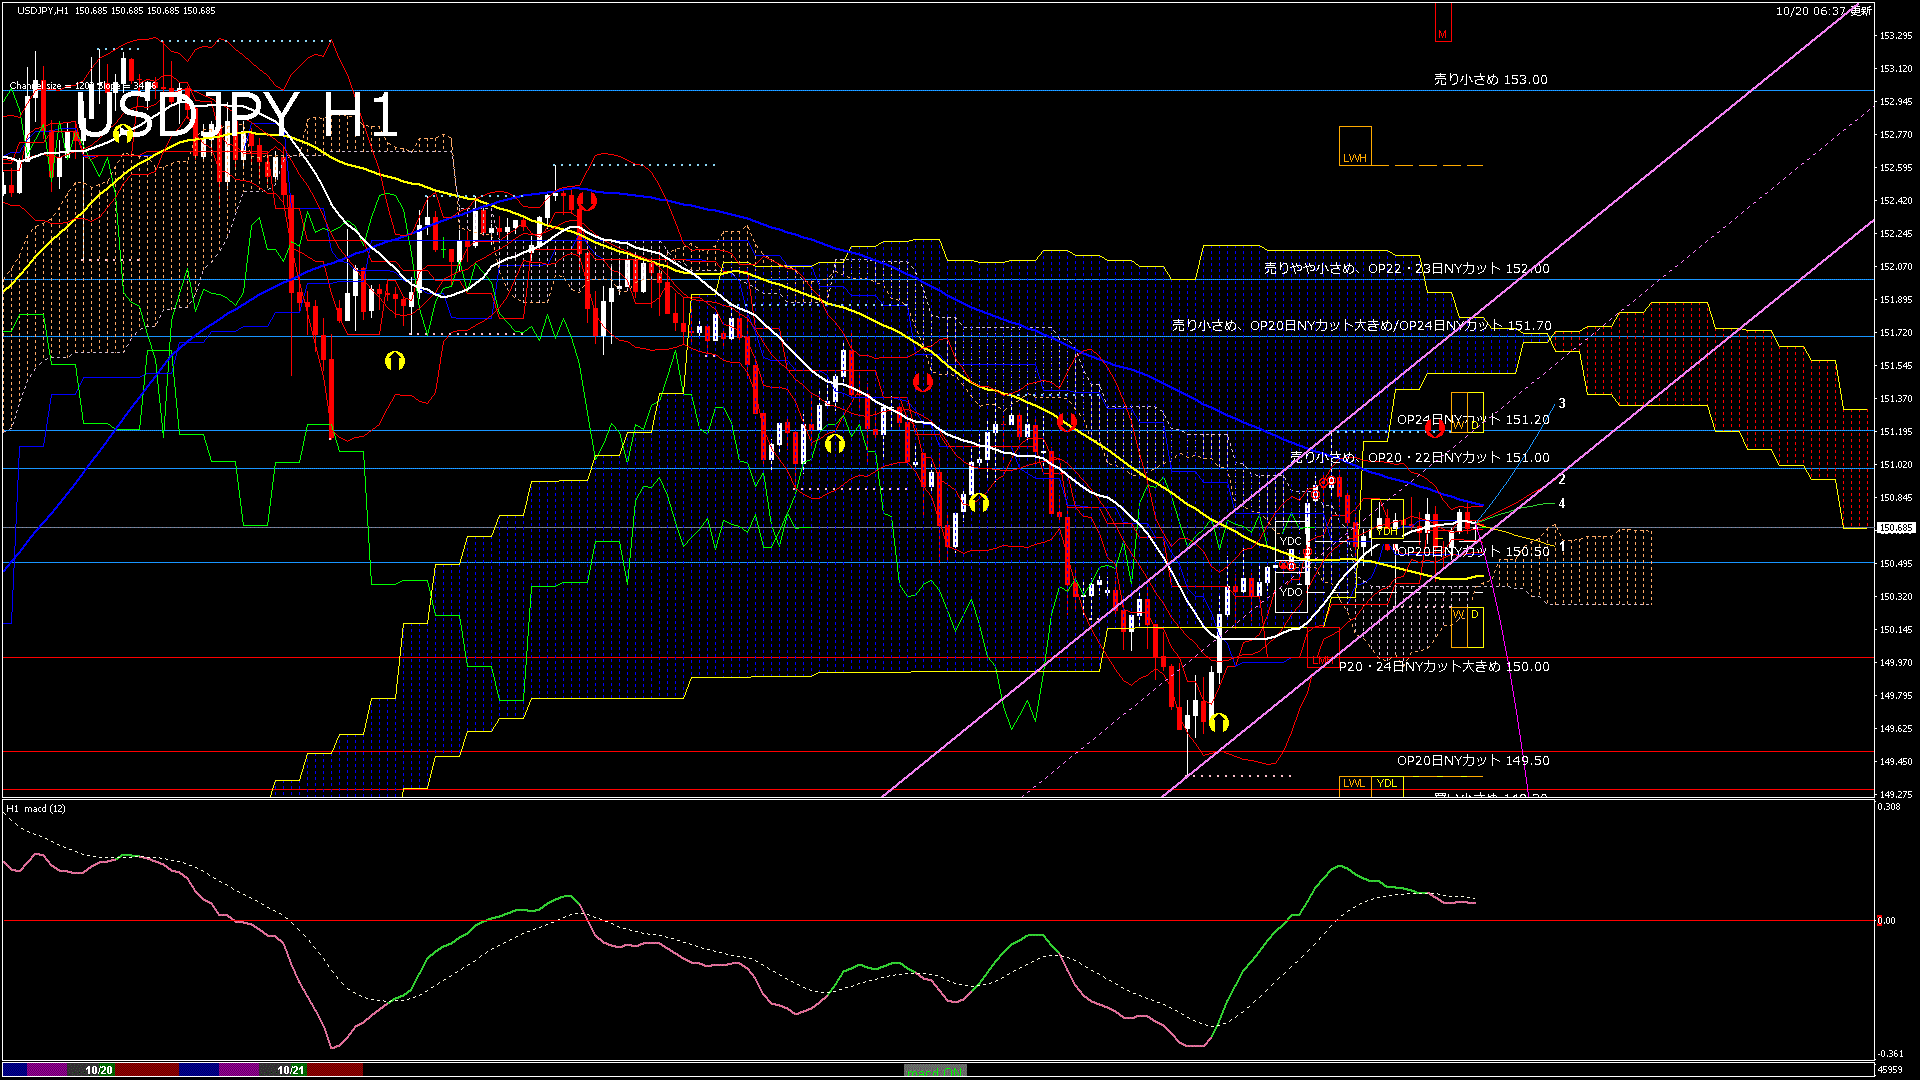This screenshot has height=1080, width=1920.
Task: Click the OP24日NYカット 151.20 label
Action: [1473, 420]
